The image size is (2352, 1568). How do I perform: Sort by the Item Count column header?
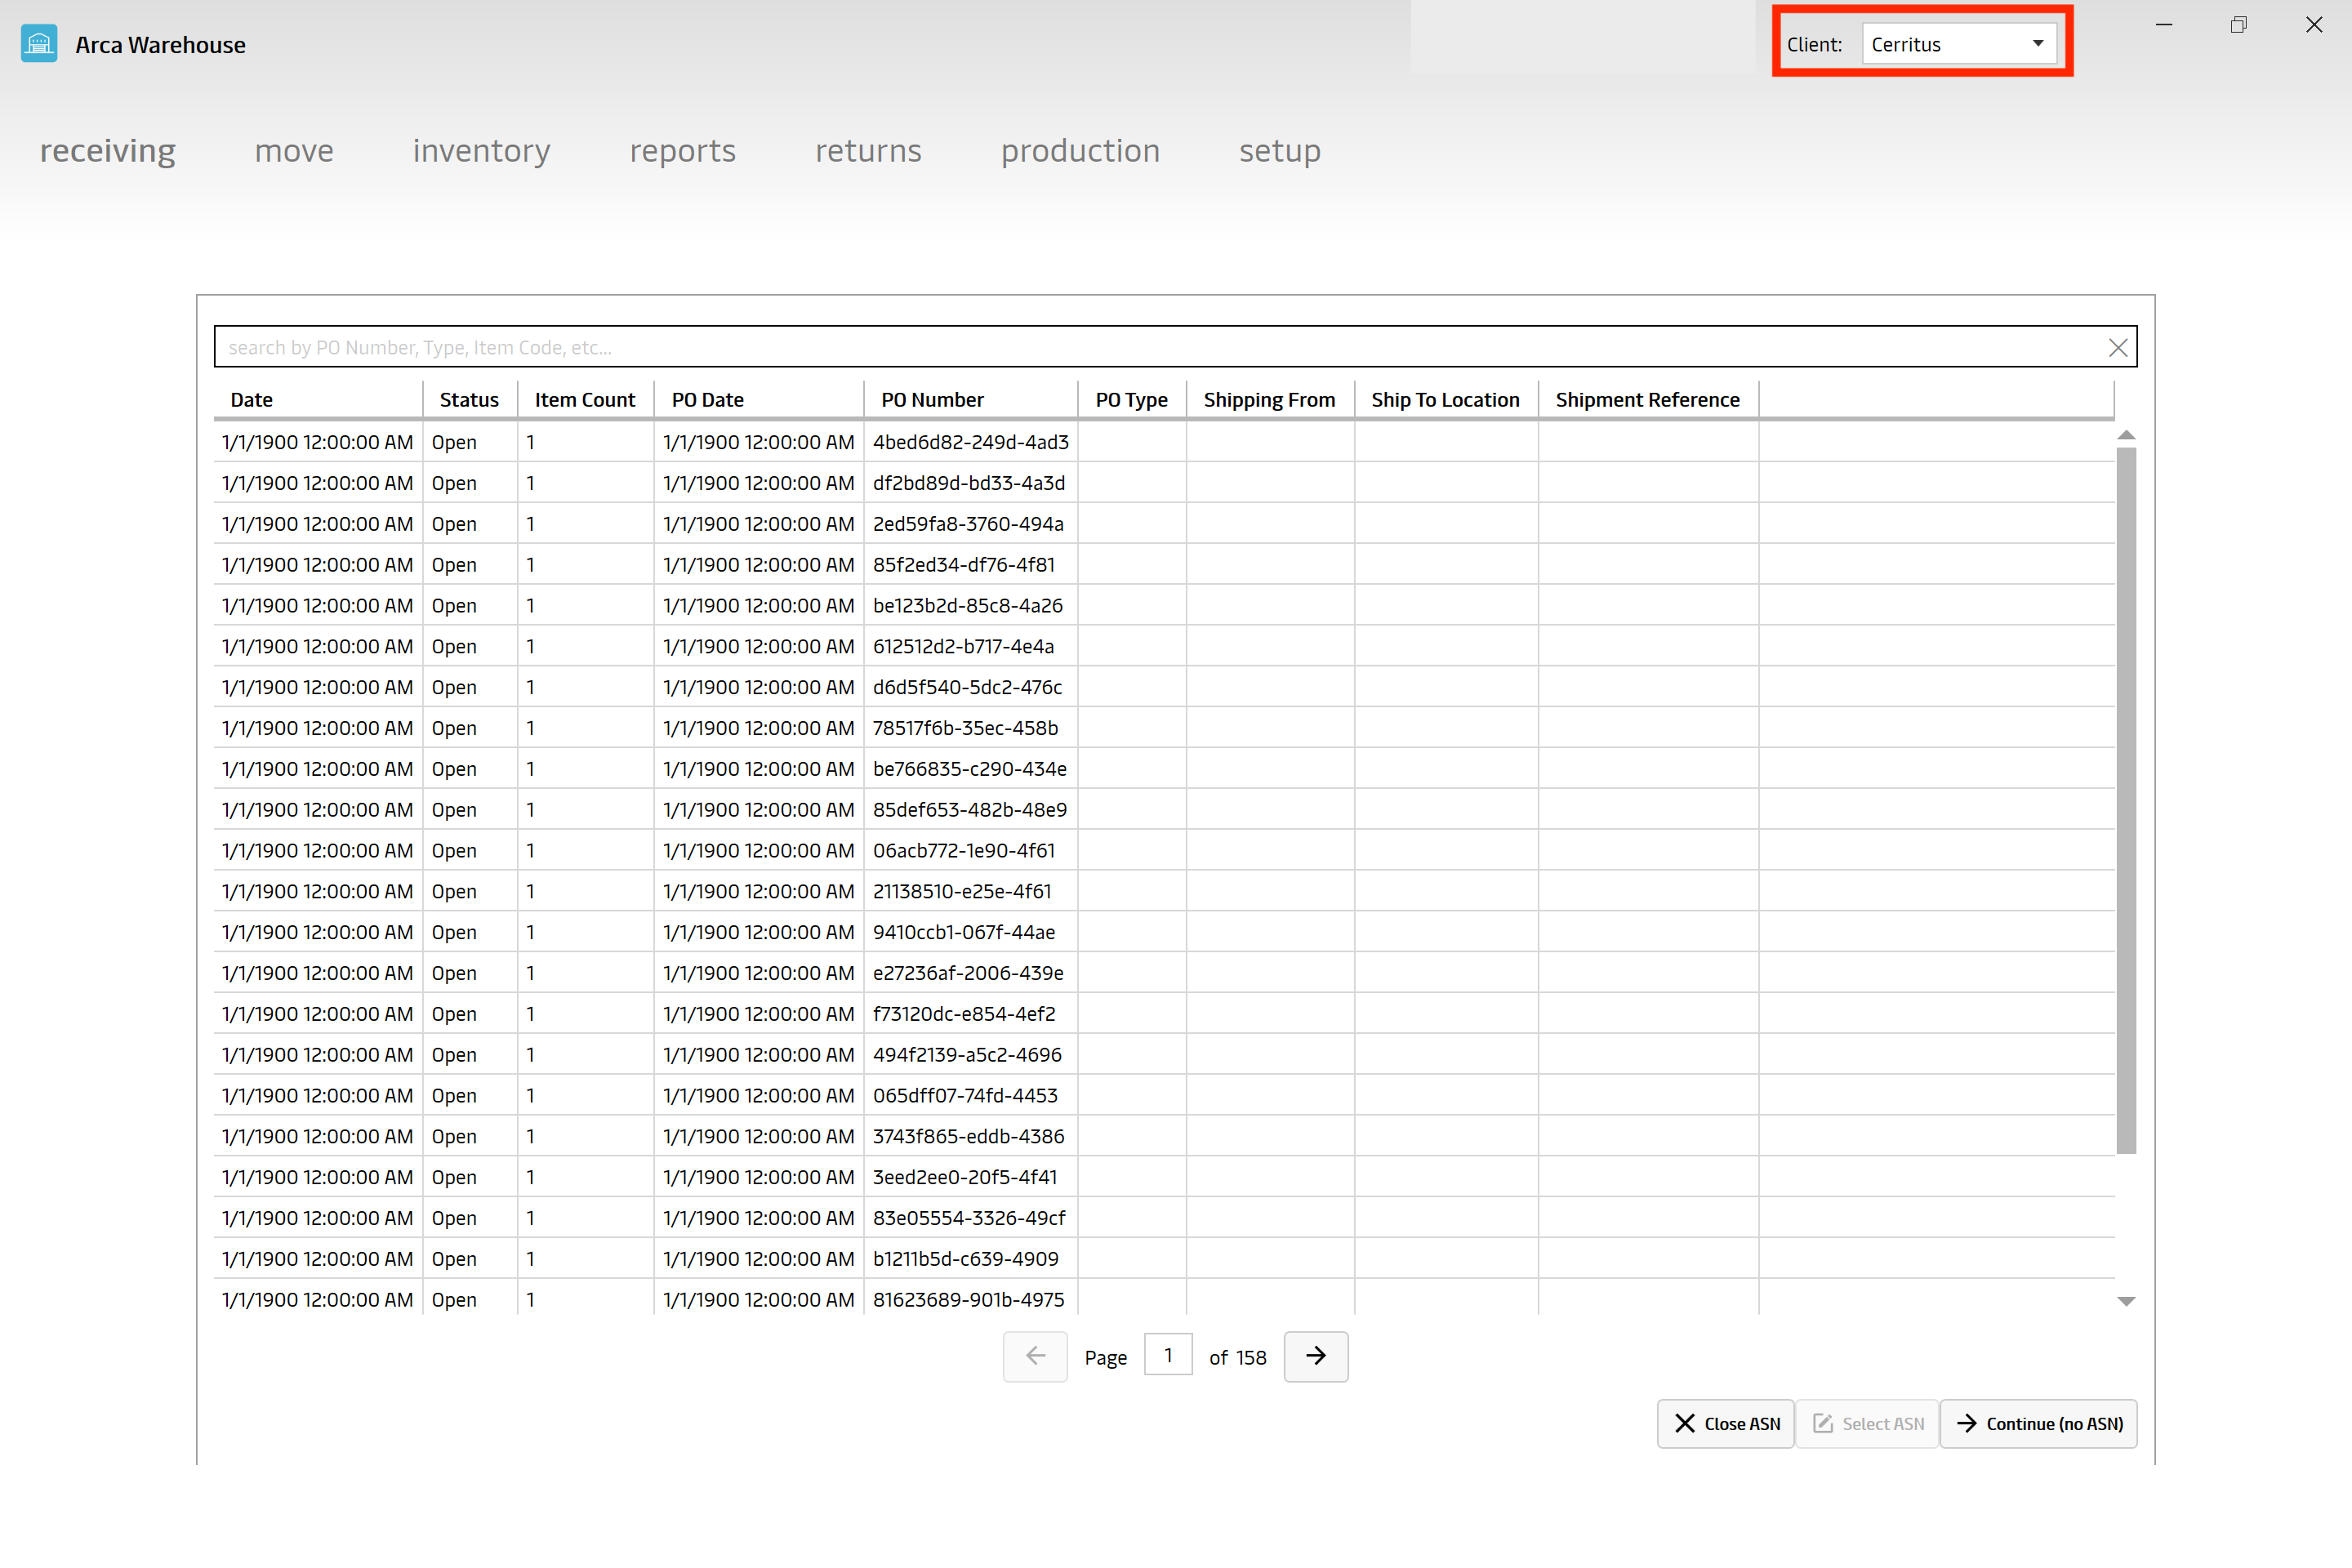pyautogui.click(x=585, y=399)
